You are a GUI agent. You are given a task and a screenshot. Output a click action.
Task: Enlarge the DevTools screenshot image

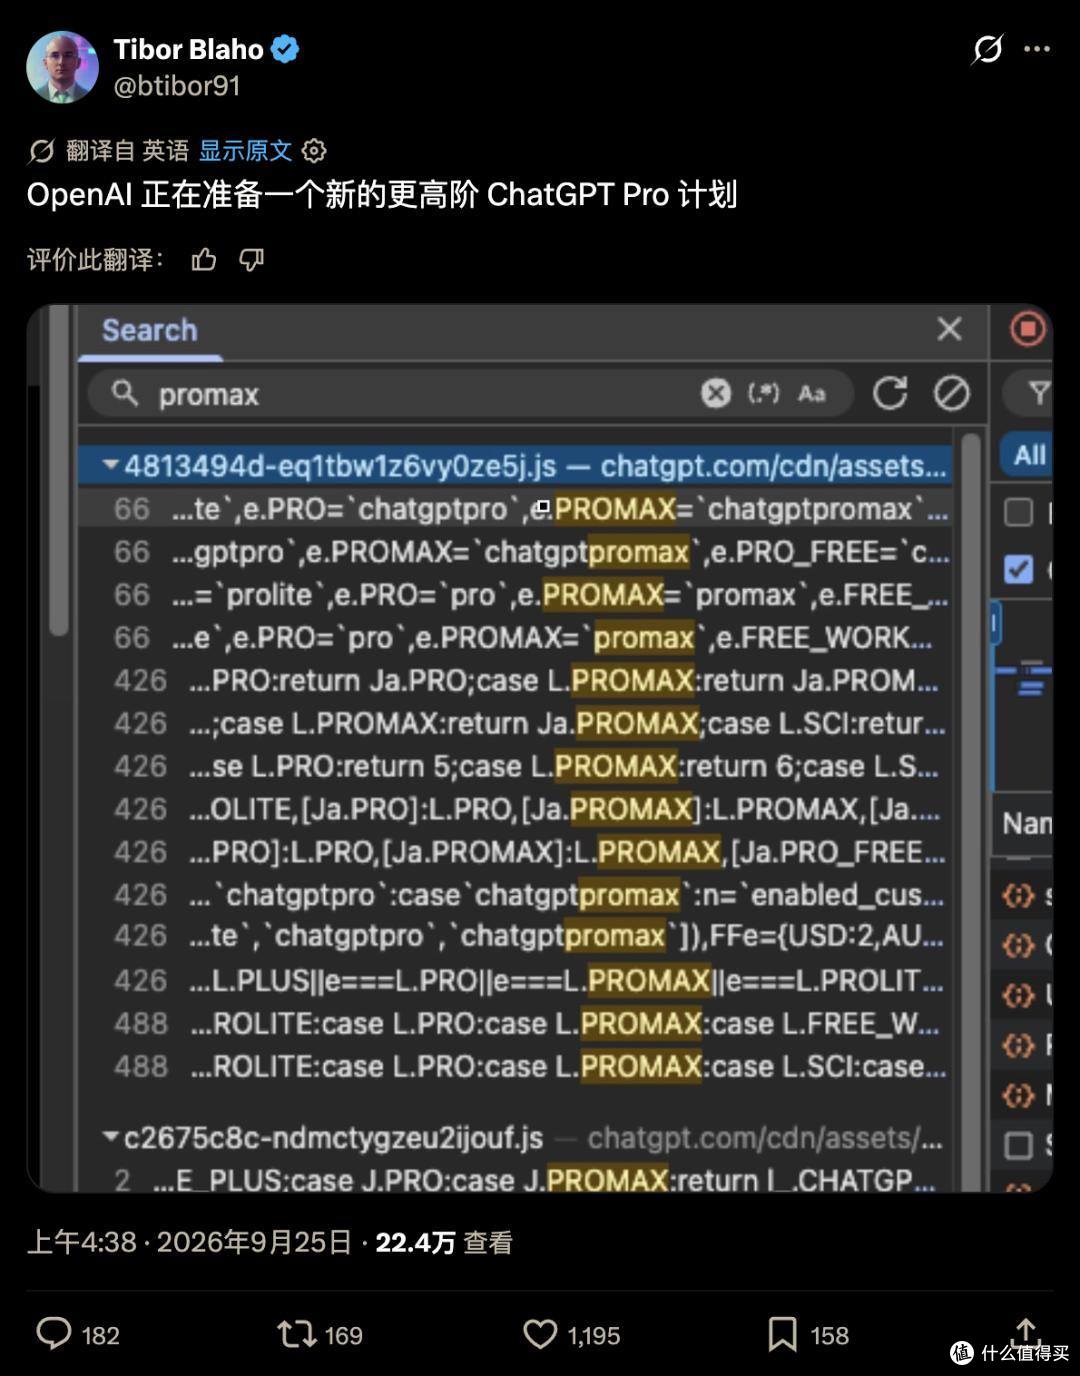pyautogui.click(x=540, y=748)
